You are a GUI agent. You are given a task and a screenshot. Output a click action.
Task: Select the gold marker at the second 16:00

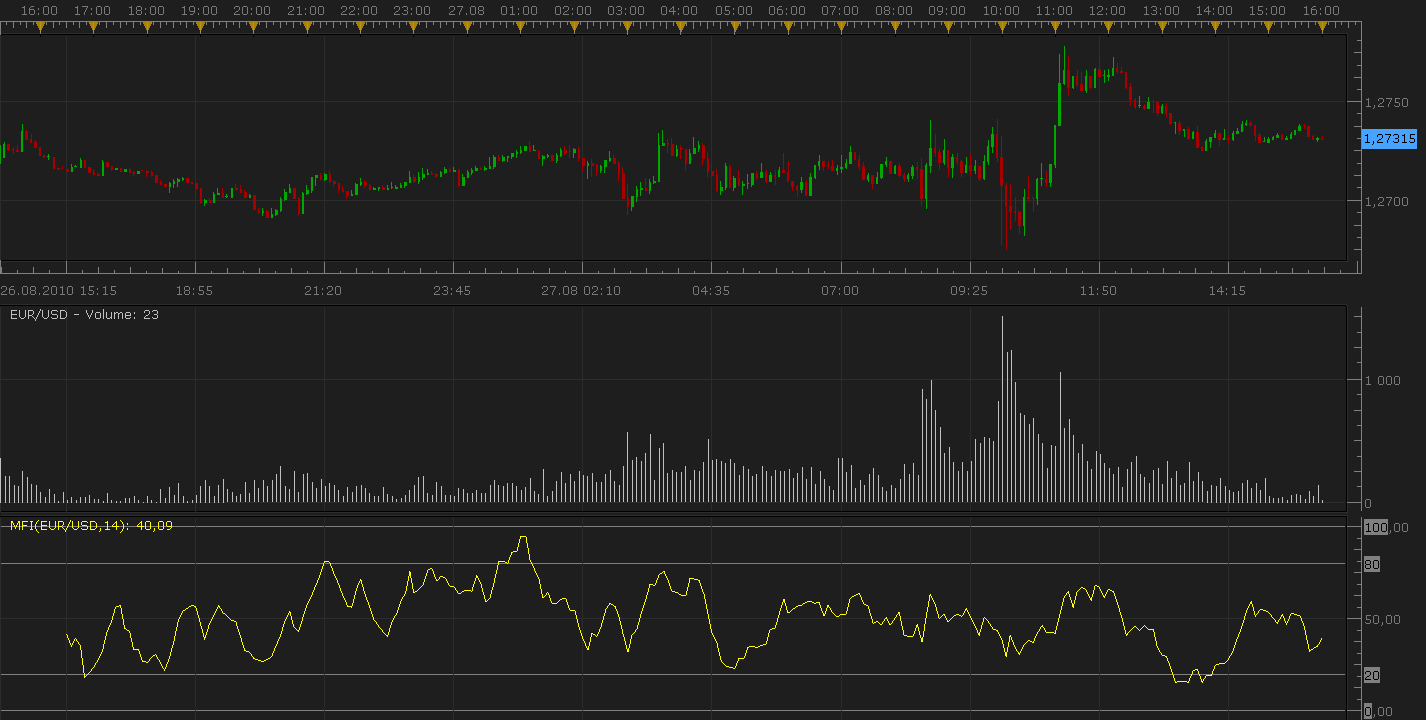coord(1321,26)
